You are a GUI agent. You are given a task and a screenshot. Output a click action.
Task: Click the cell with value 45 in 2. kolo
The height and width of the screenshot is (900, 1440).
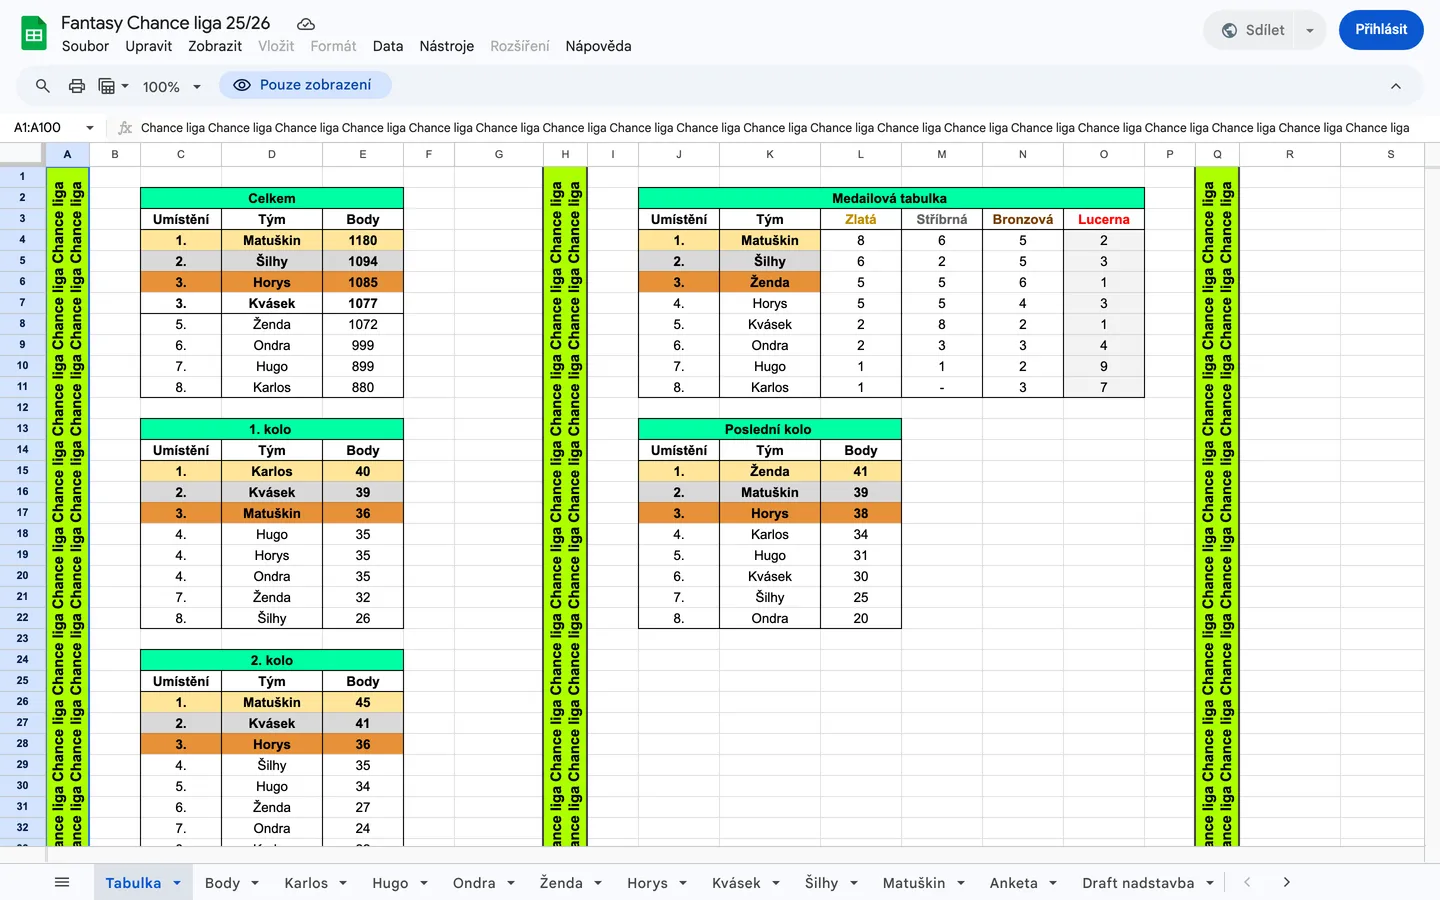(x=363, y=702)
